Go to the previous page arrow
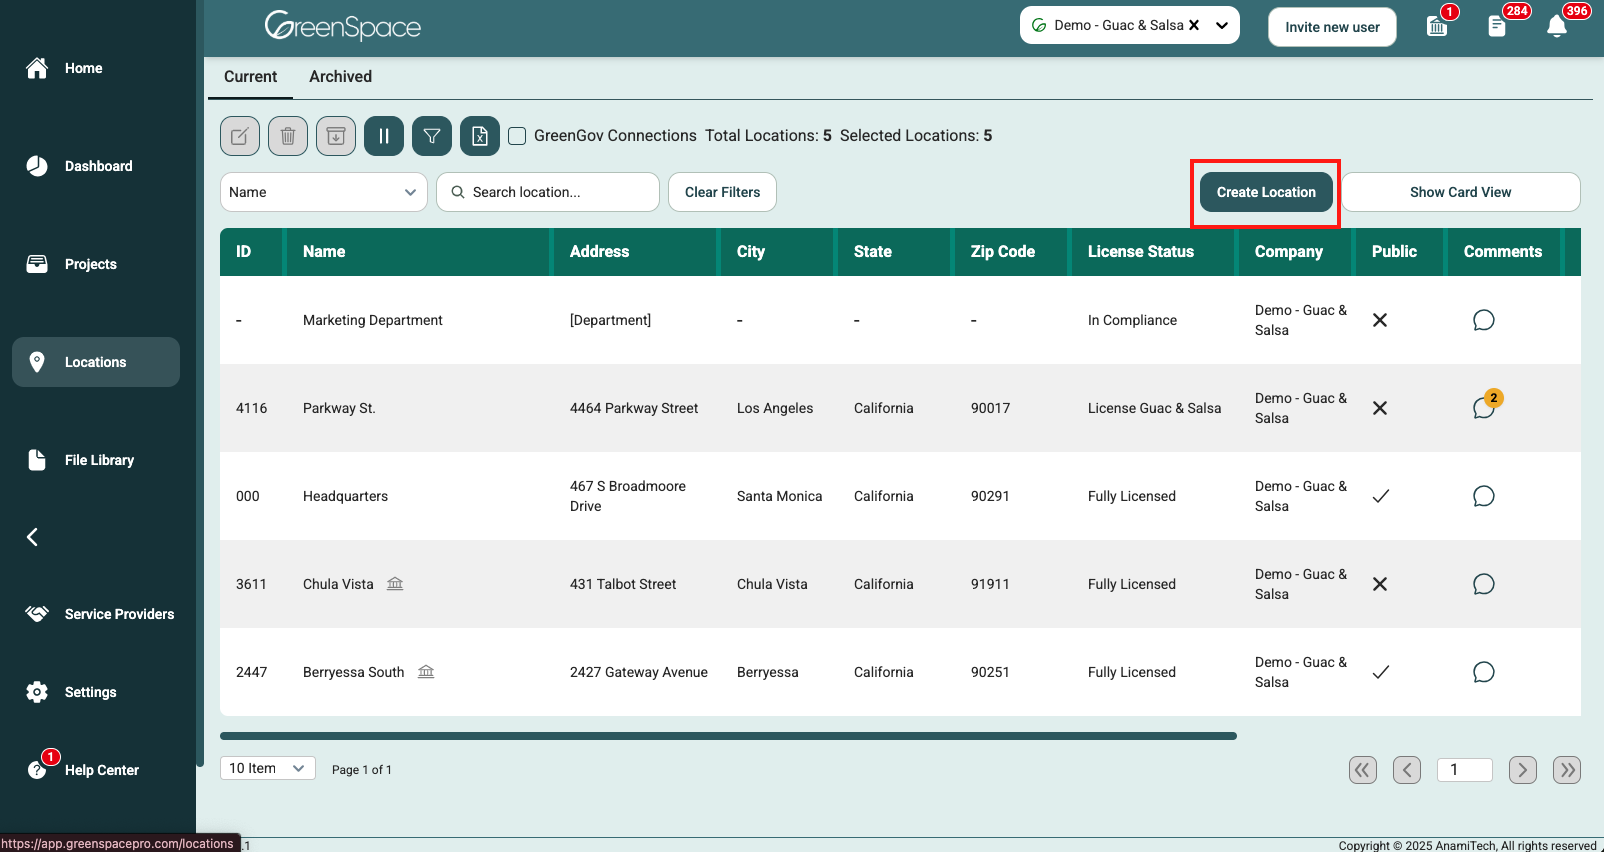The image size is (1604, 852). pos(1407,770)
